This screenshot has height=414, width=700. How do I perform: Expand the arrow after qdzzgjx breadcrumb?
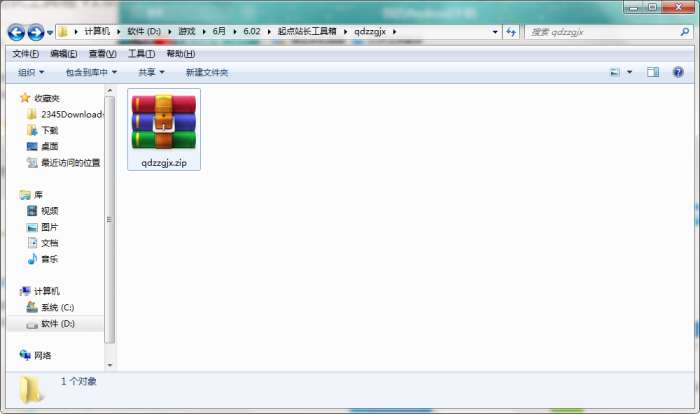click(x=394, y=32)
